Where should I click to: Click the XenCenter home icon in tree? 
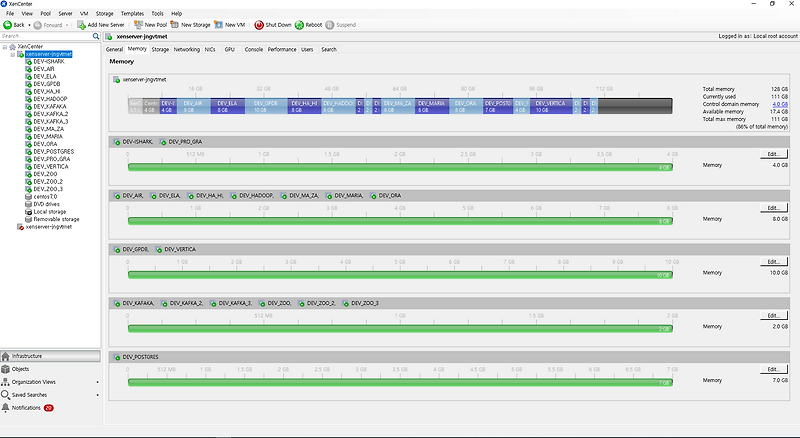tap(13, 46)
